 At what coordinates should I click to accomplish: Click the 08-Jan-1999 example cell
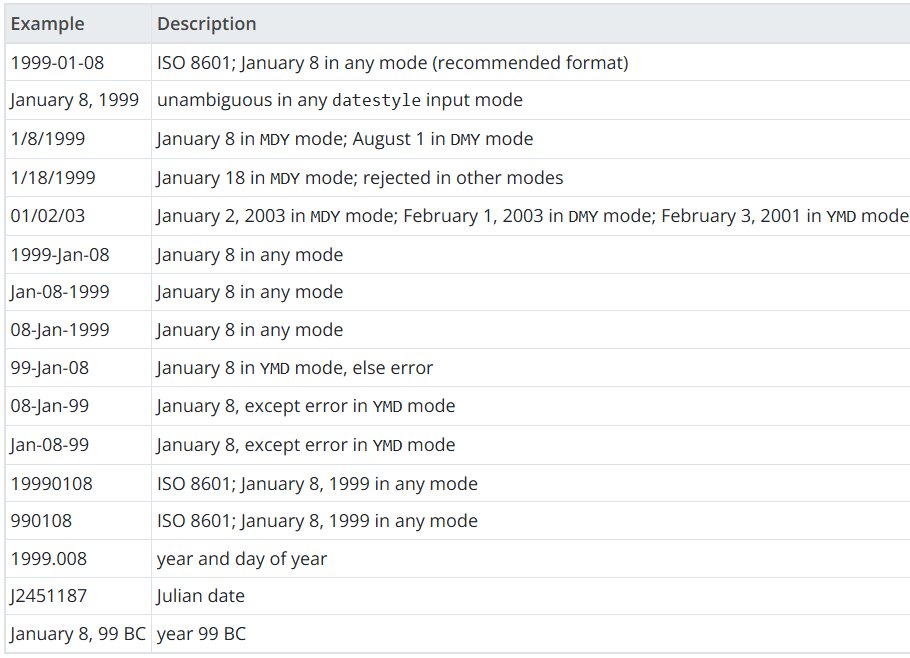[x=60, y=330]
